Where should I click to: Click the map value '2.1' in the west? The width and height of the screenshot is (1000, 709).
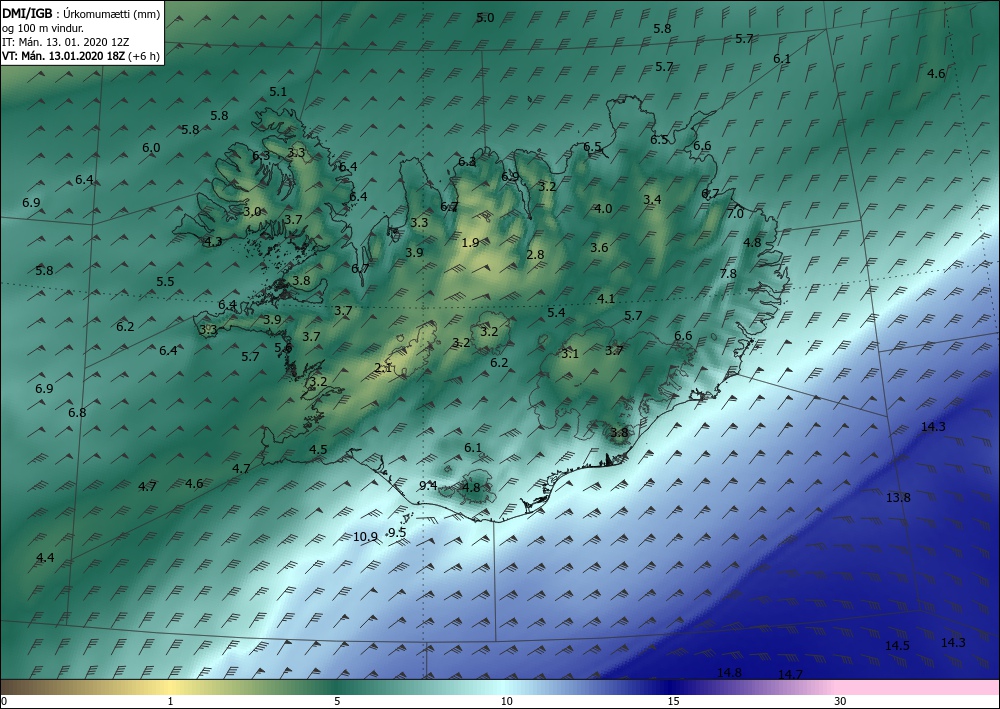383,368
